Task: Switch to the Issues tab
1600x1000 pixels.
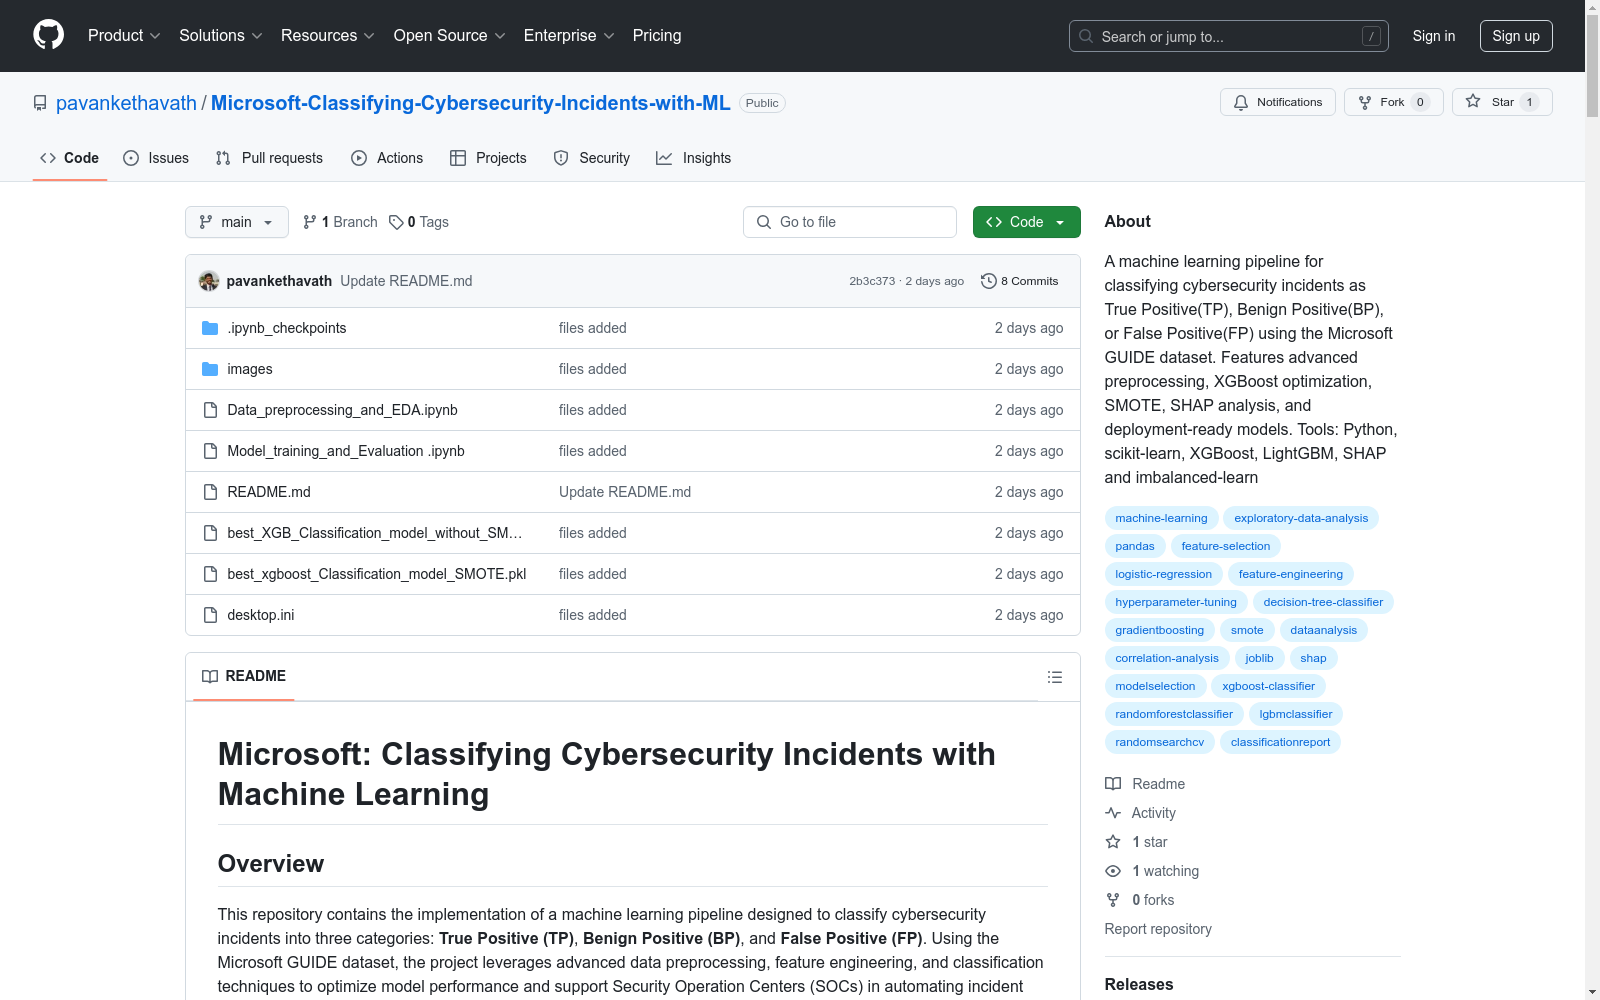Action: [156, 158]
